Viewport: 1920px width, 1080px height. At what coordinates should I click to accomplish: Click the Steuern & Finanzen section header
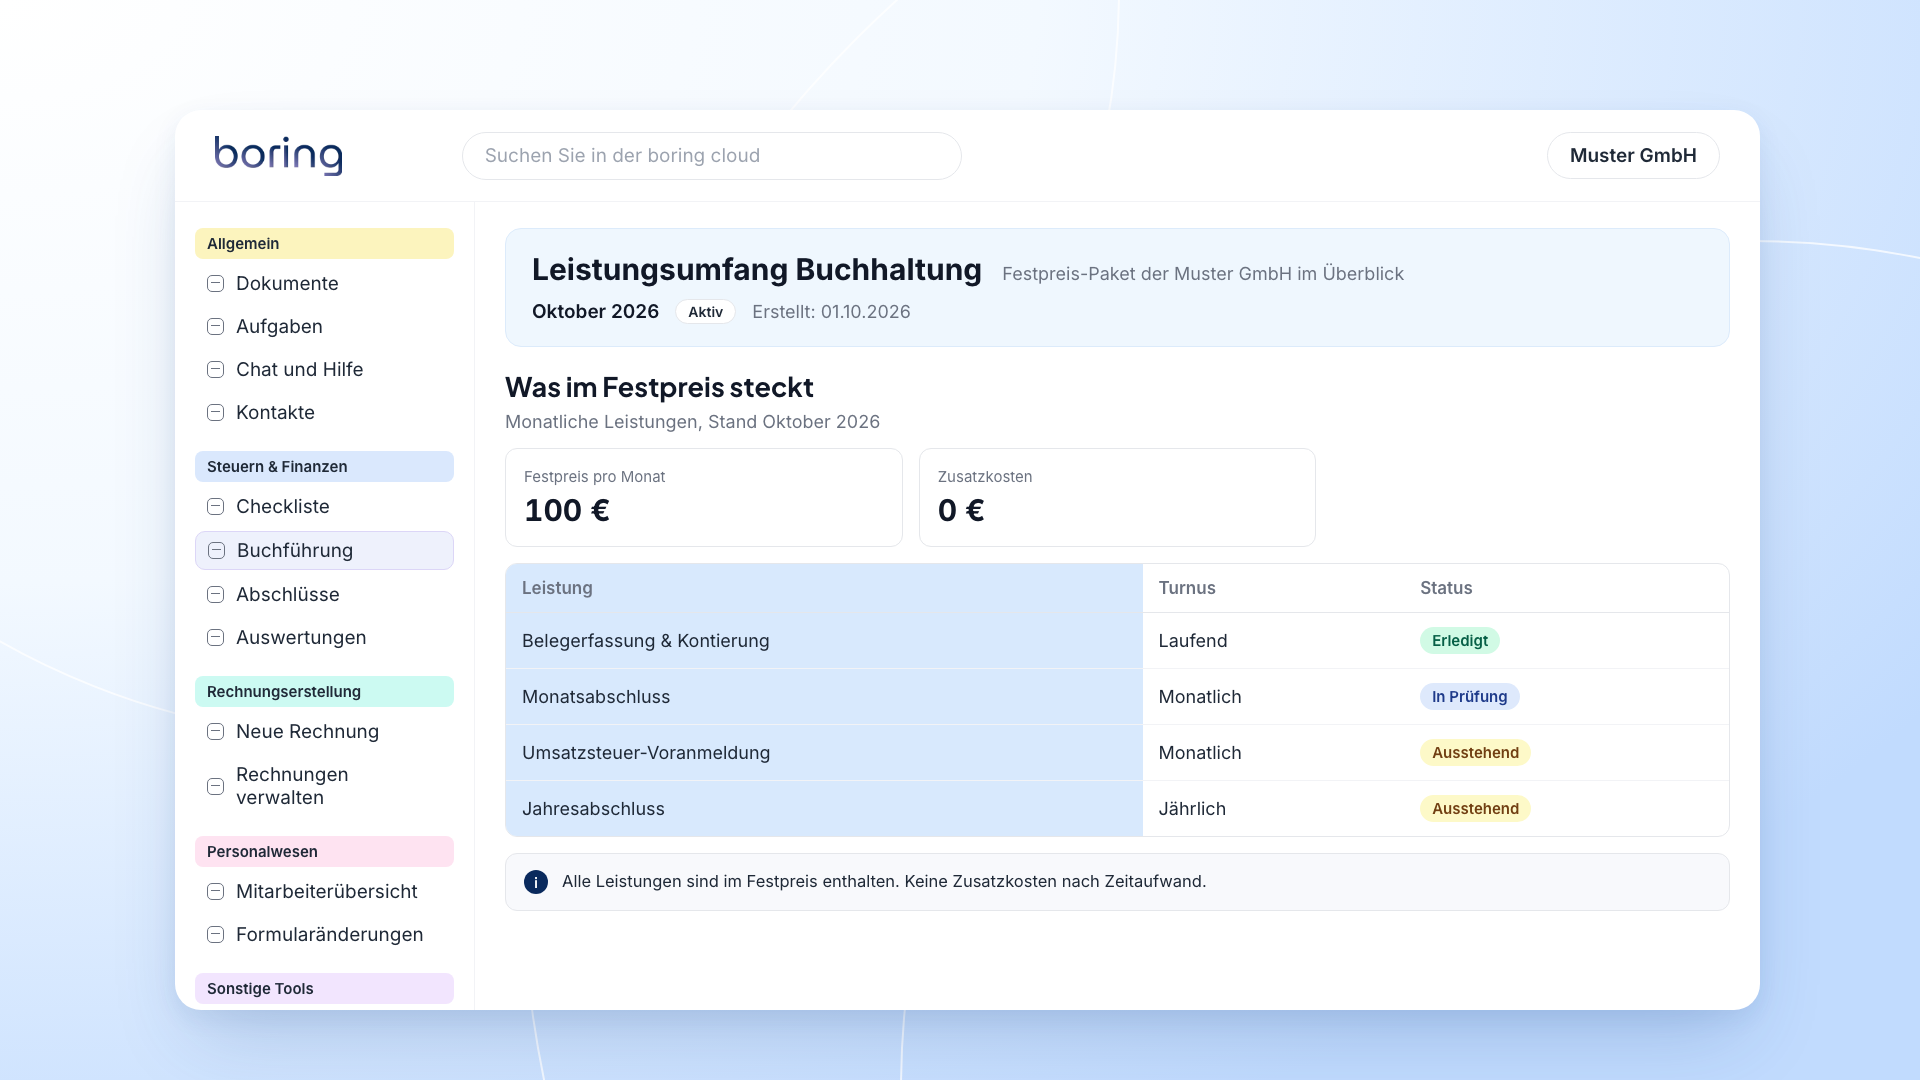pos(324,467)
